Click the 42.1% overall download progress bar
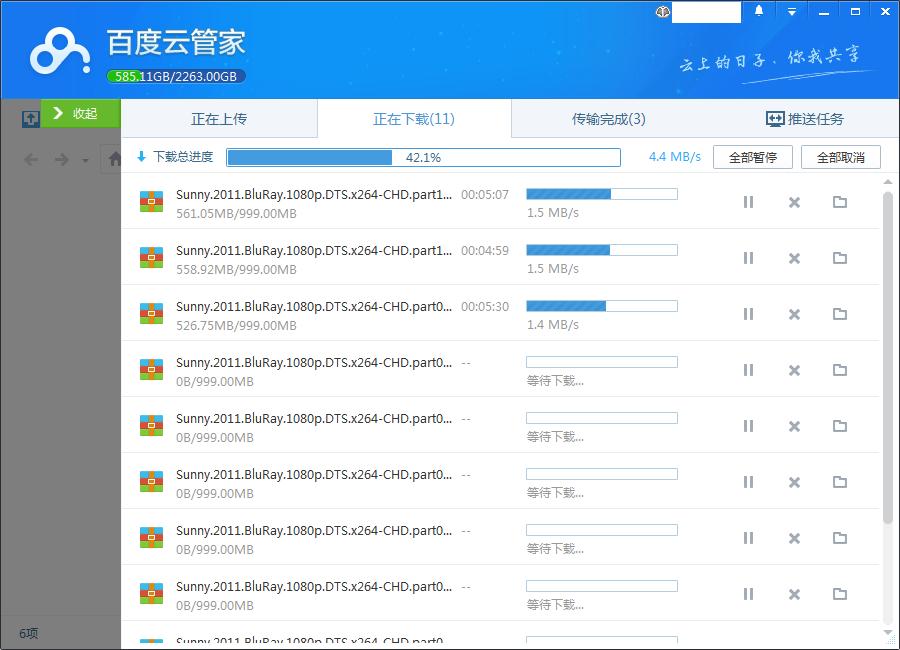This screenshot has width=900, height=650. (x=424, y=156)
